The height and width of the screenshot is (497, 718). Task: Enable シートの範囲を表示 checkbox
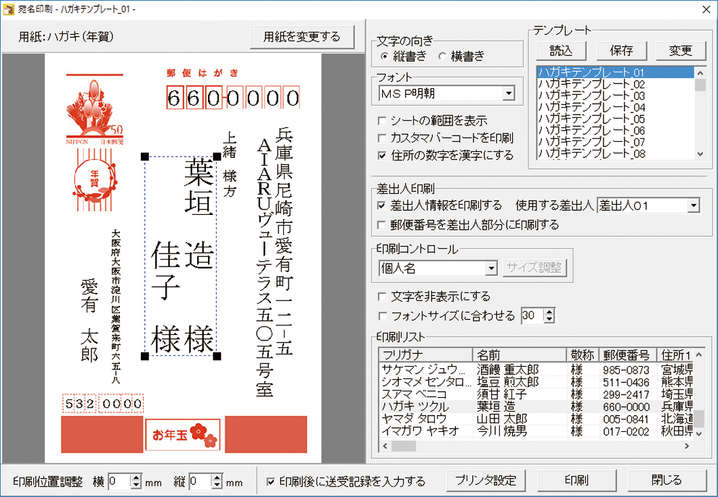383,120
